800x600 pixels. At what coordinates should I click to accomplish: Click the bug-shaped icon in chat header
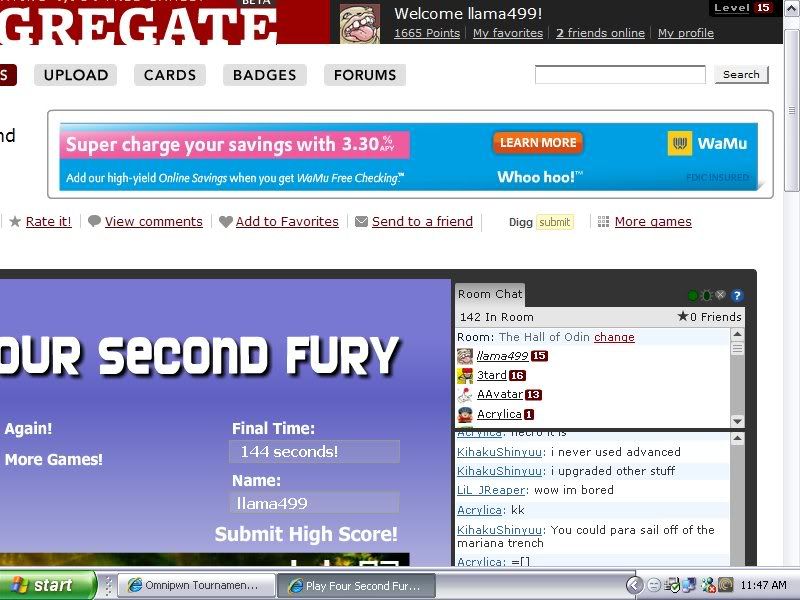(706, 296)
